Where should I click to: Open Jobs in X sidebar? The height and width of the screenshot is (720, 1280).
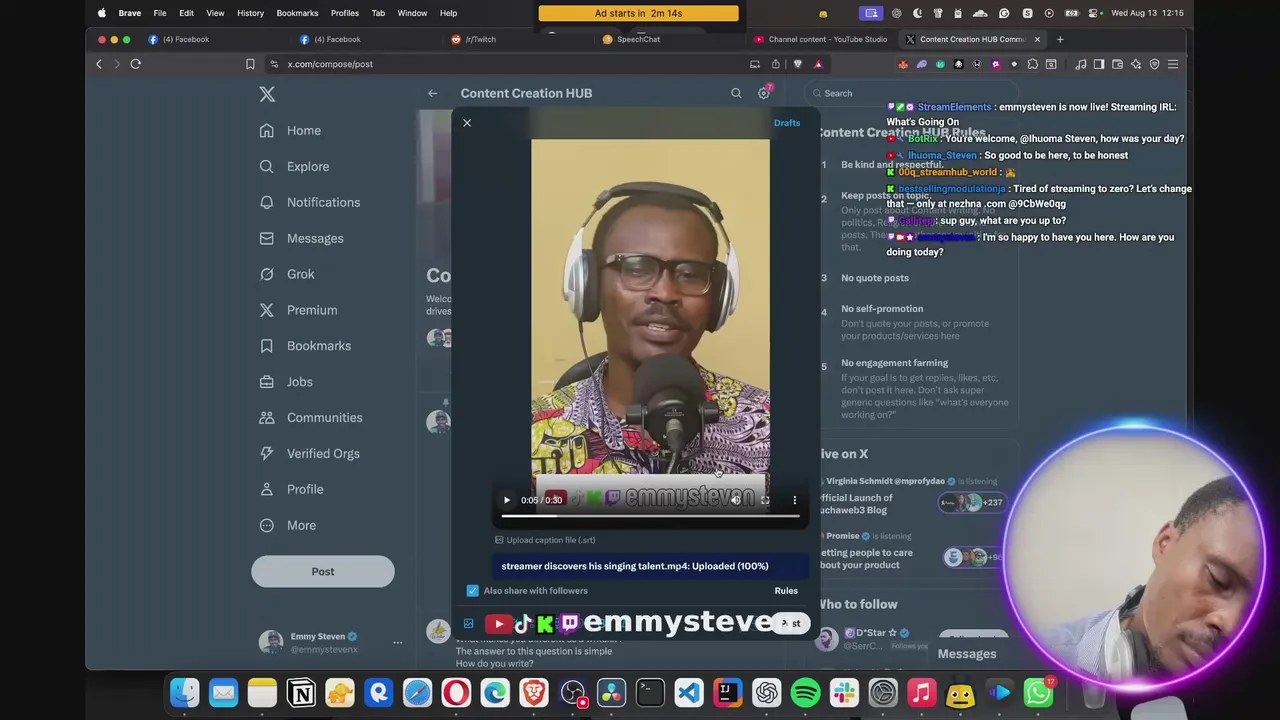[x=286, y=382]
